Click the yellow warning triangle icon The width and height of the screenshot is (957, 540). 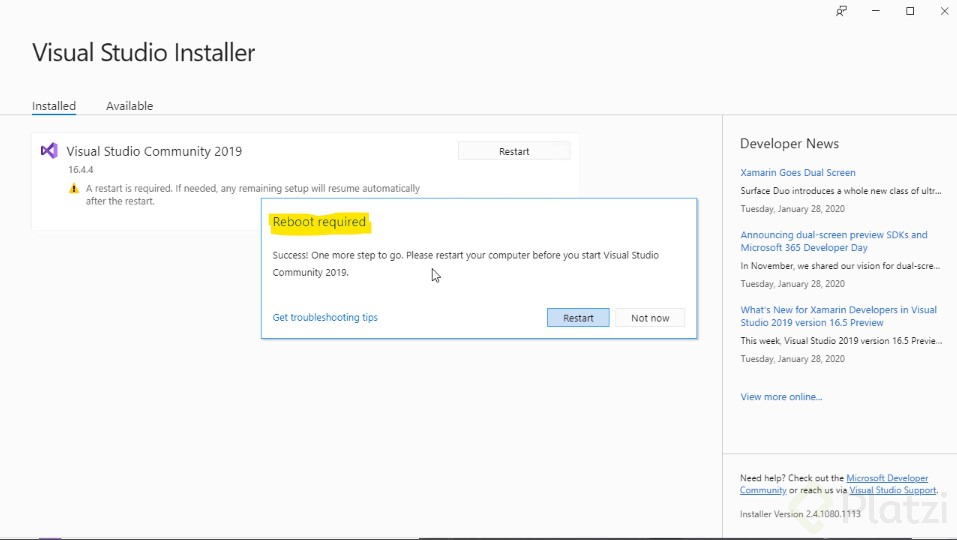click(x=74, y=189)
